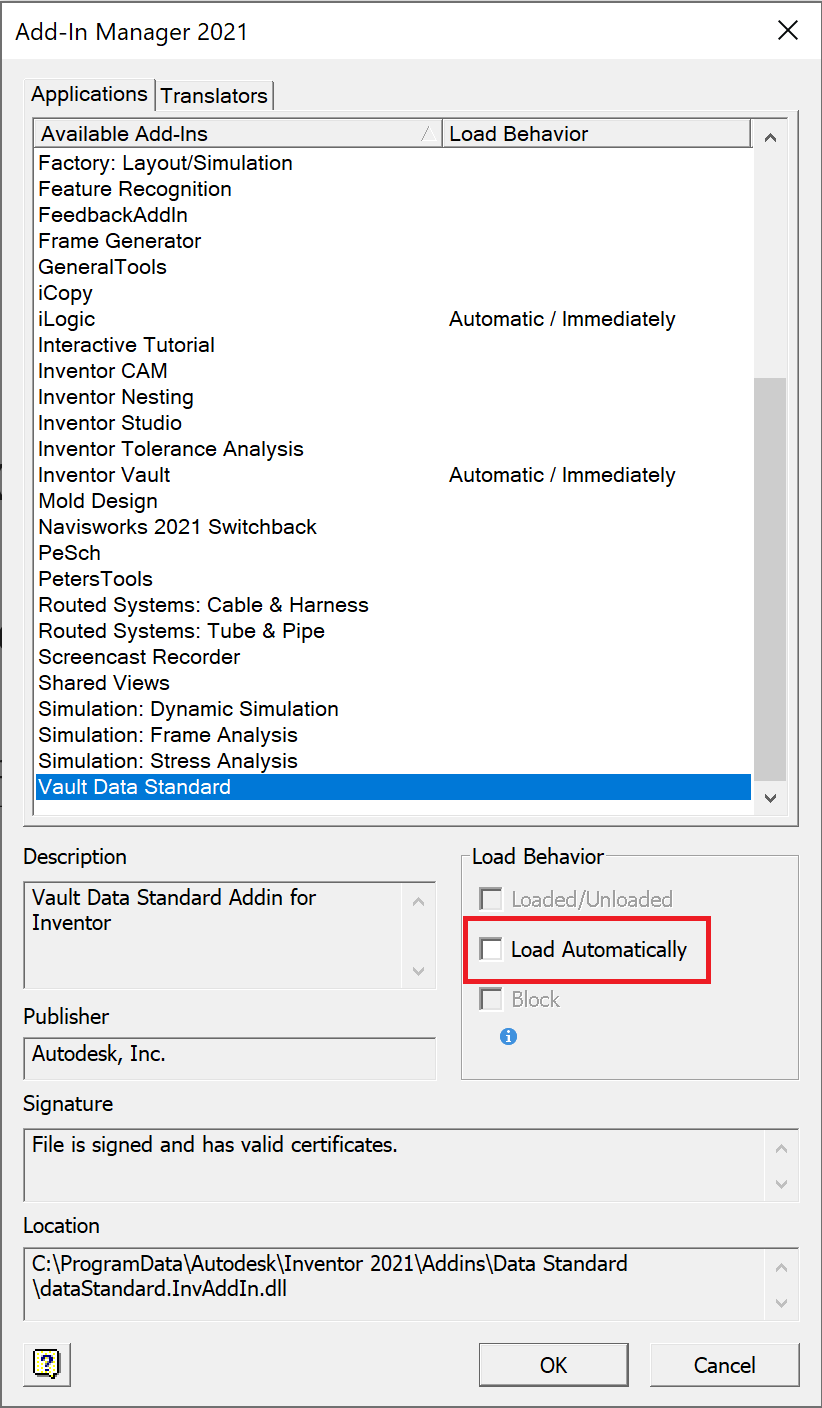822x1408 pixels.
Task: Click the add-in list scroll down arrow
Action: [x=770, y=797]
